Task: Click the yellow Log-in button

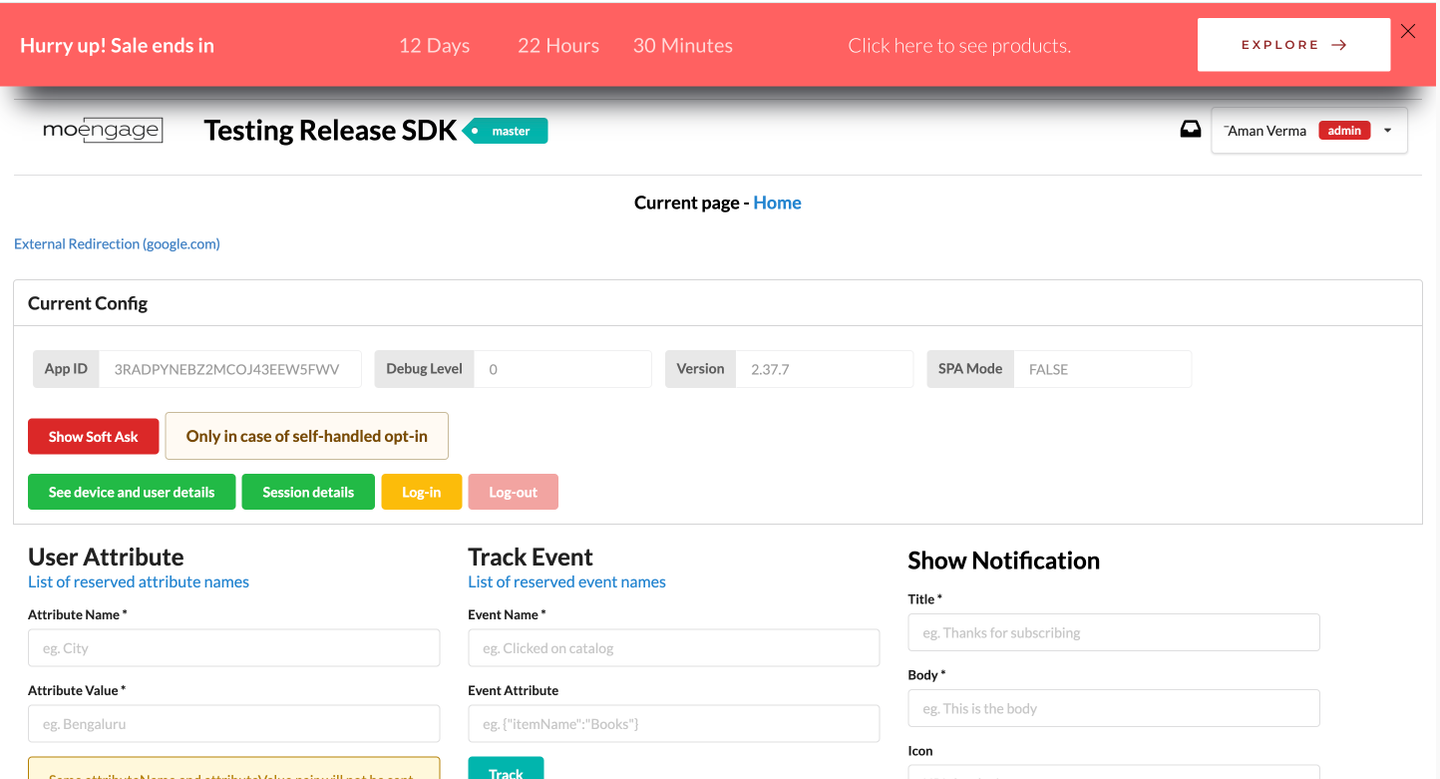Action: coord(422,492)
